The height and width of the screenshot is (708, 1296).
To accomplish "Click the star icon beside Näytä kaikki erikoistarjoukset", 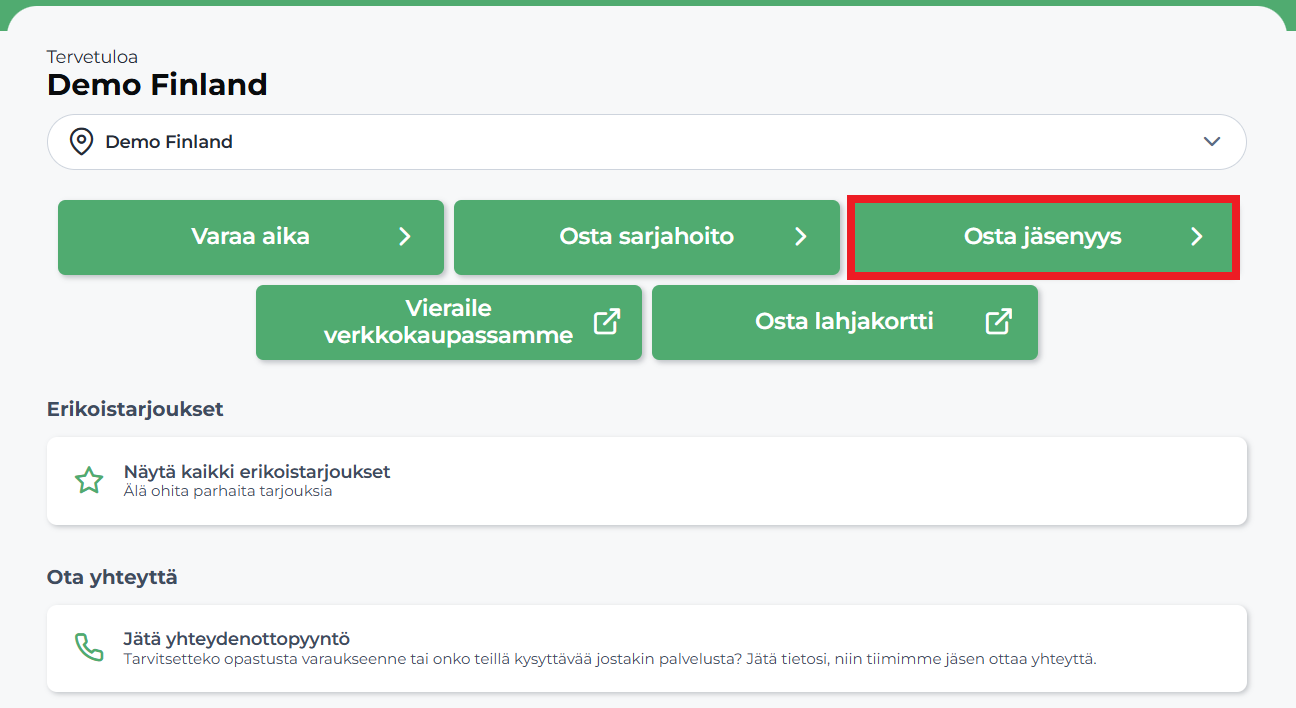I will coord(89,480).
